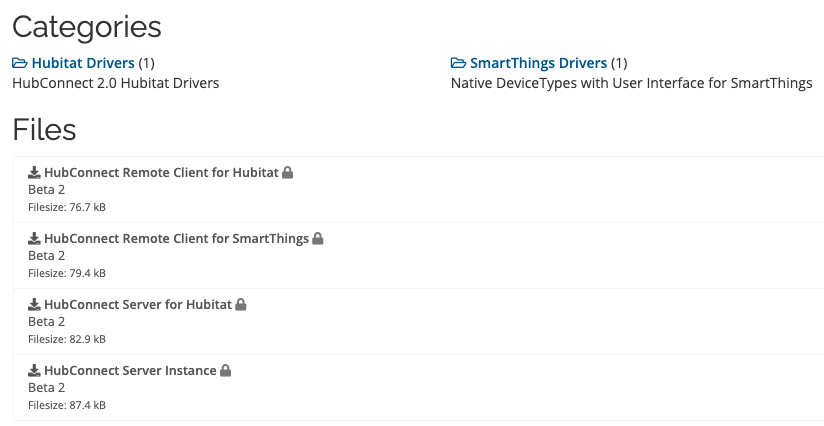Click the Categories heading
This screenshot has height=426, width=824.
86,27
